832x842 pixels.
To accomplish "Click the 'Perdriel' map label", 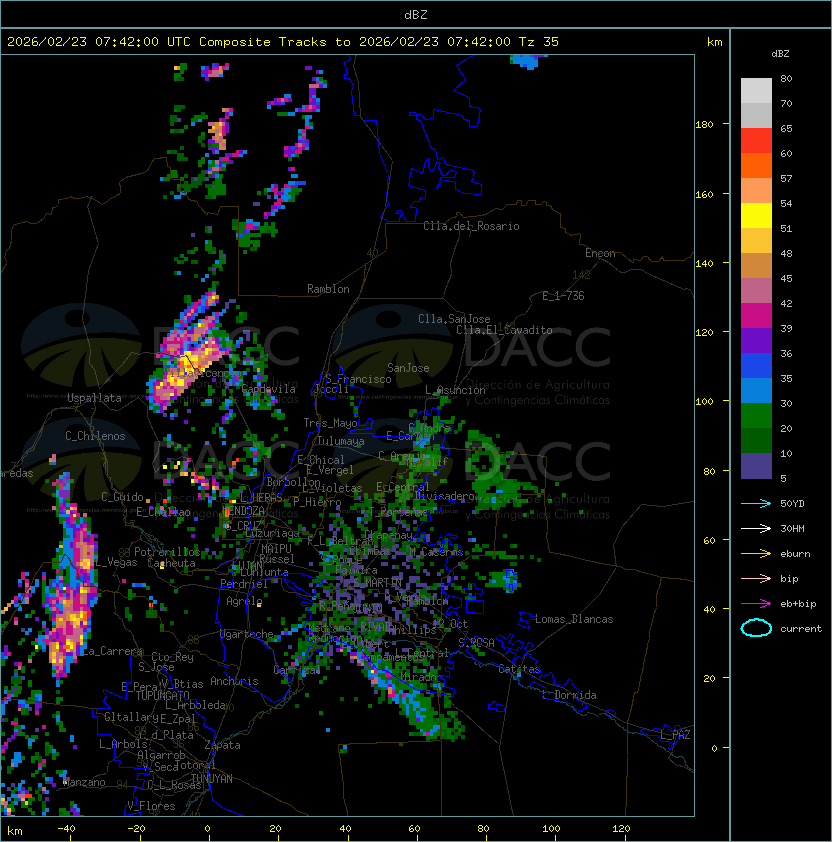I will coord(244,584).
